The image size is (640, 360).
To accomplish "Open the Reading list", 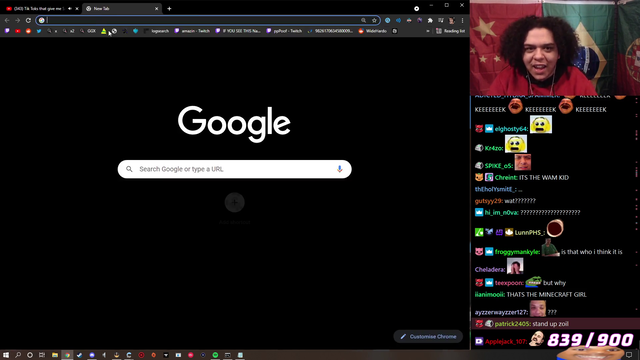I will coord(451,31).
